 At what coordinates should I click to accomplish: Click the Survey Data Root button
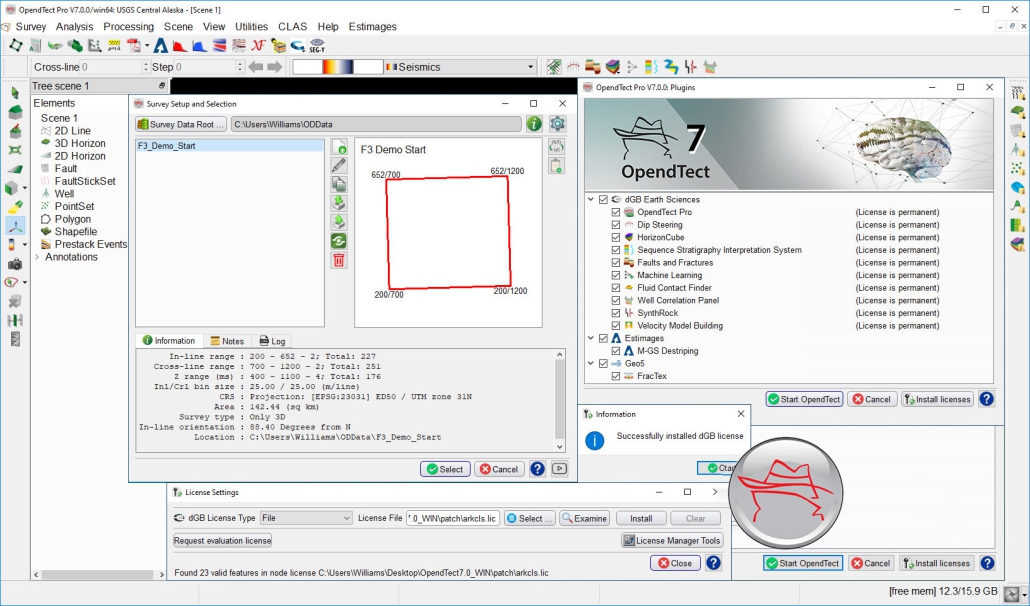(x=181, y=124)
